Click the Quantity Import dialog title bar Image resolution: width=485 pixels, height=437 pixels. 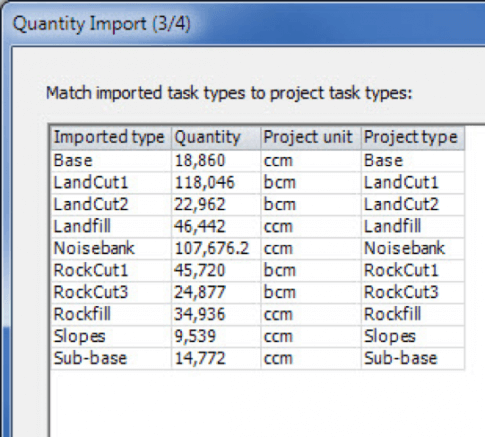243,24
